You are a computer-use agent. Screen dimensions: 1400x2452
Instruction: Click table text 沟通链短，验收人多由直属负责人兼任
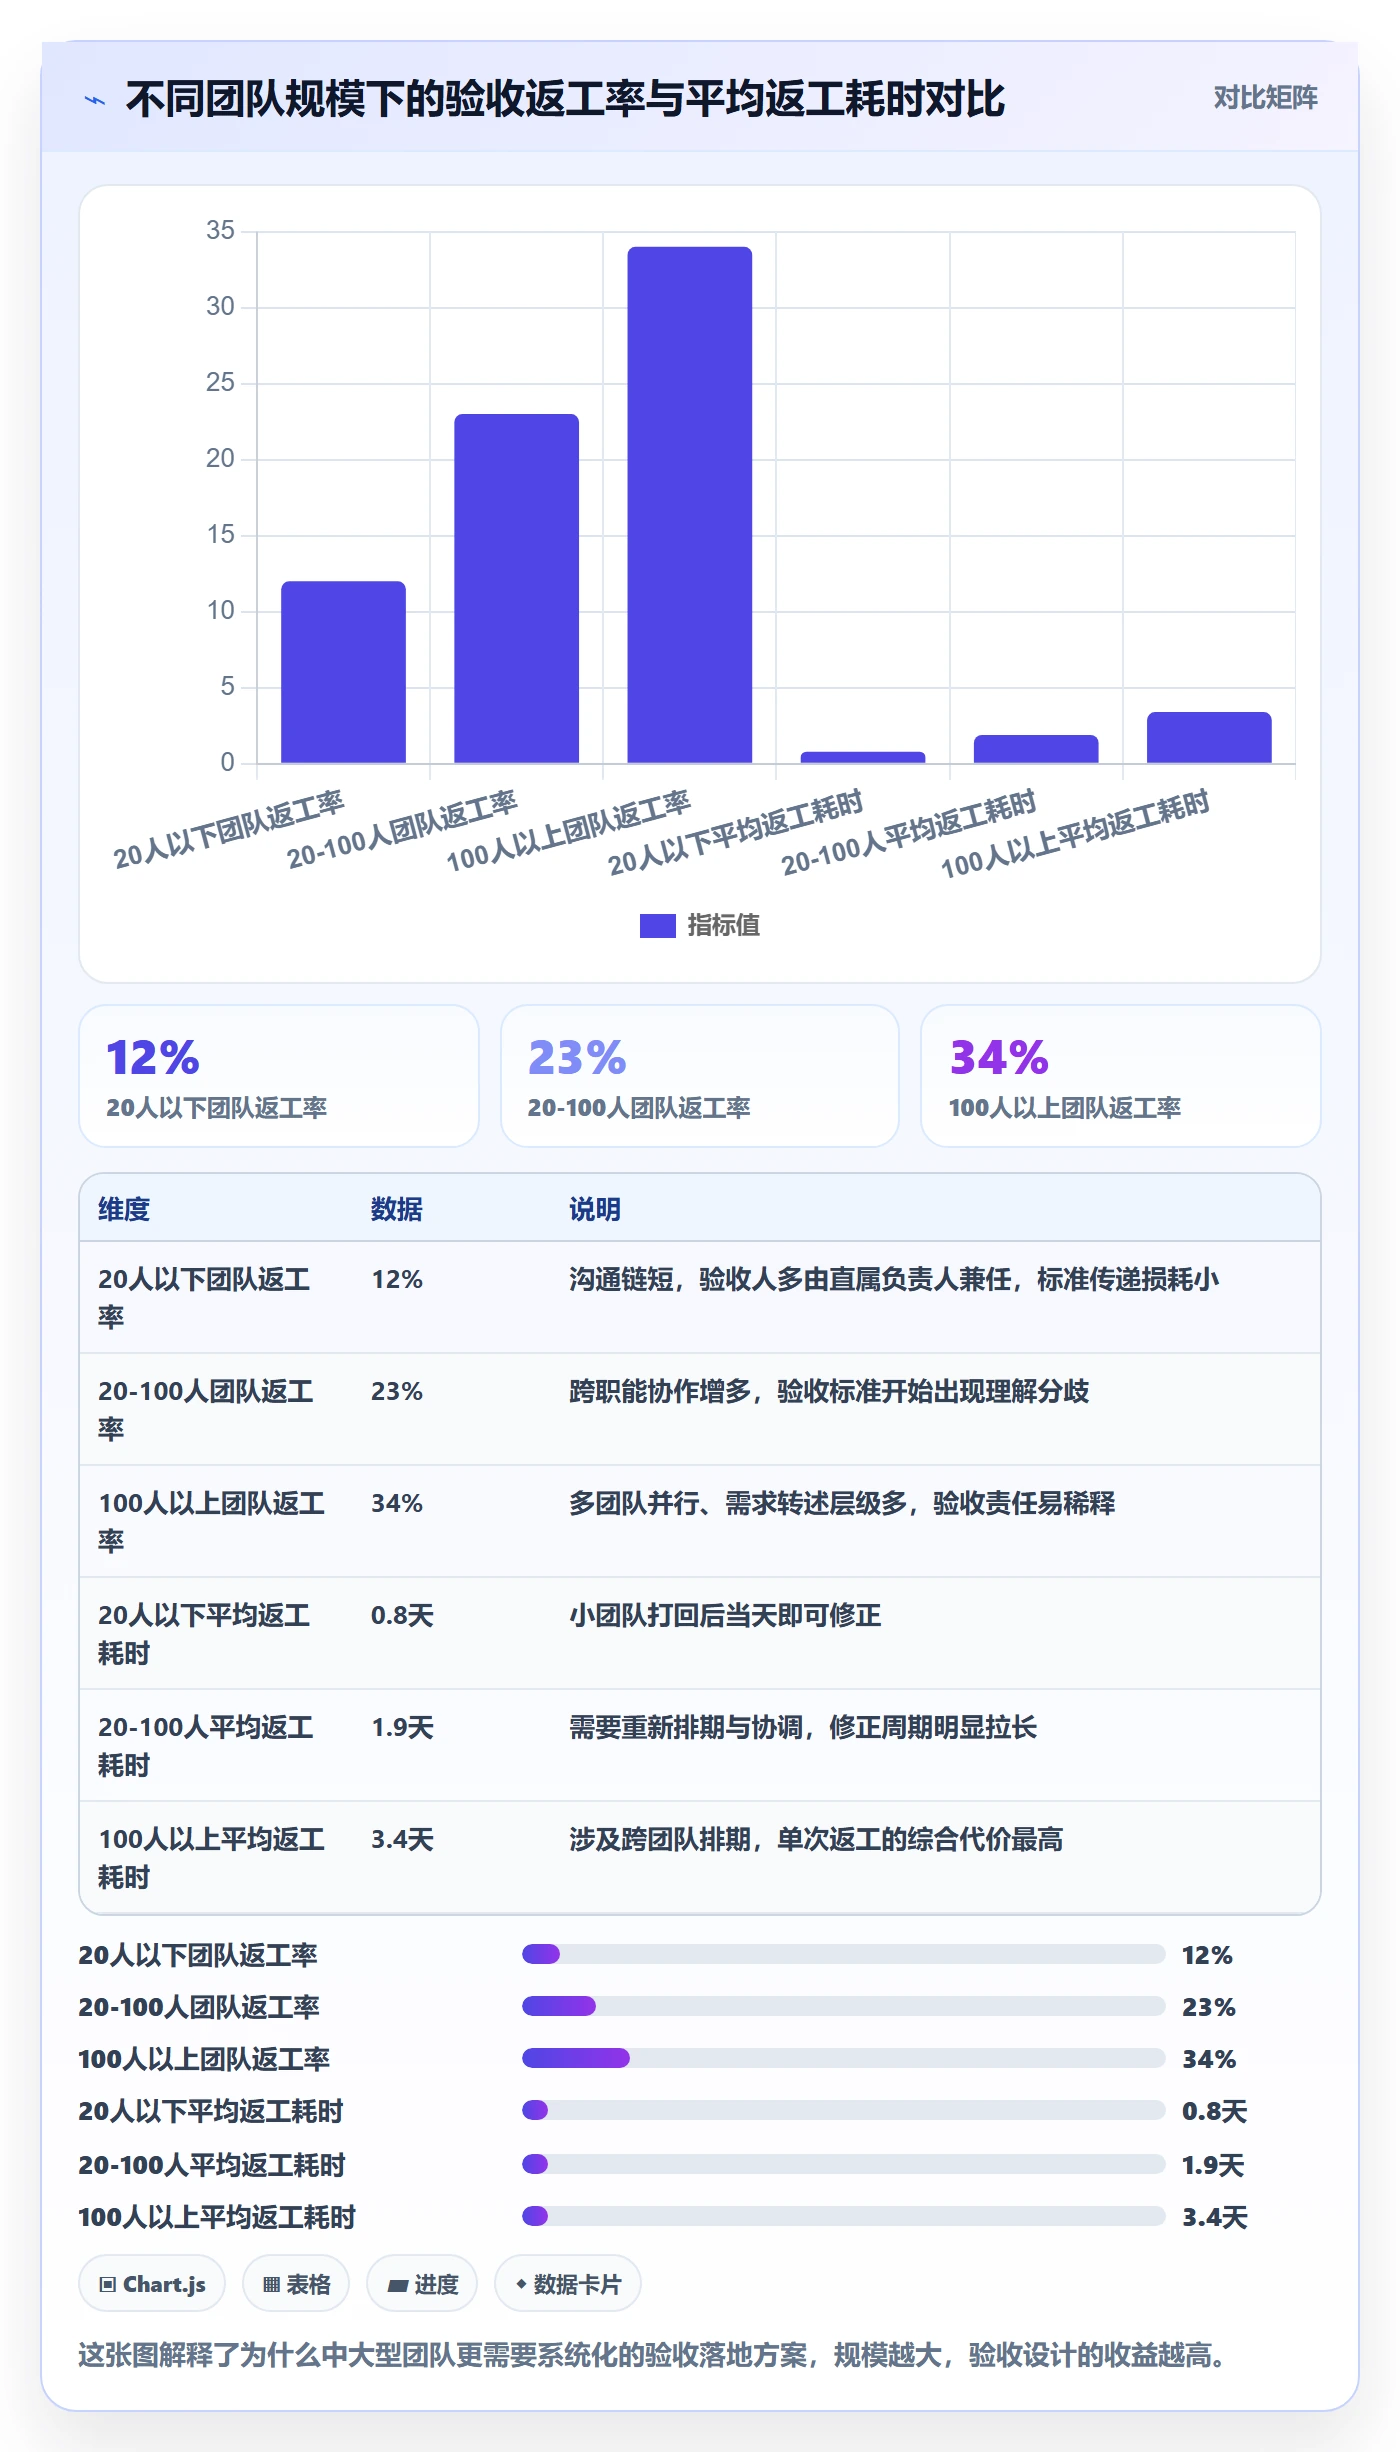click(x=790, y=1280)
